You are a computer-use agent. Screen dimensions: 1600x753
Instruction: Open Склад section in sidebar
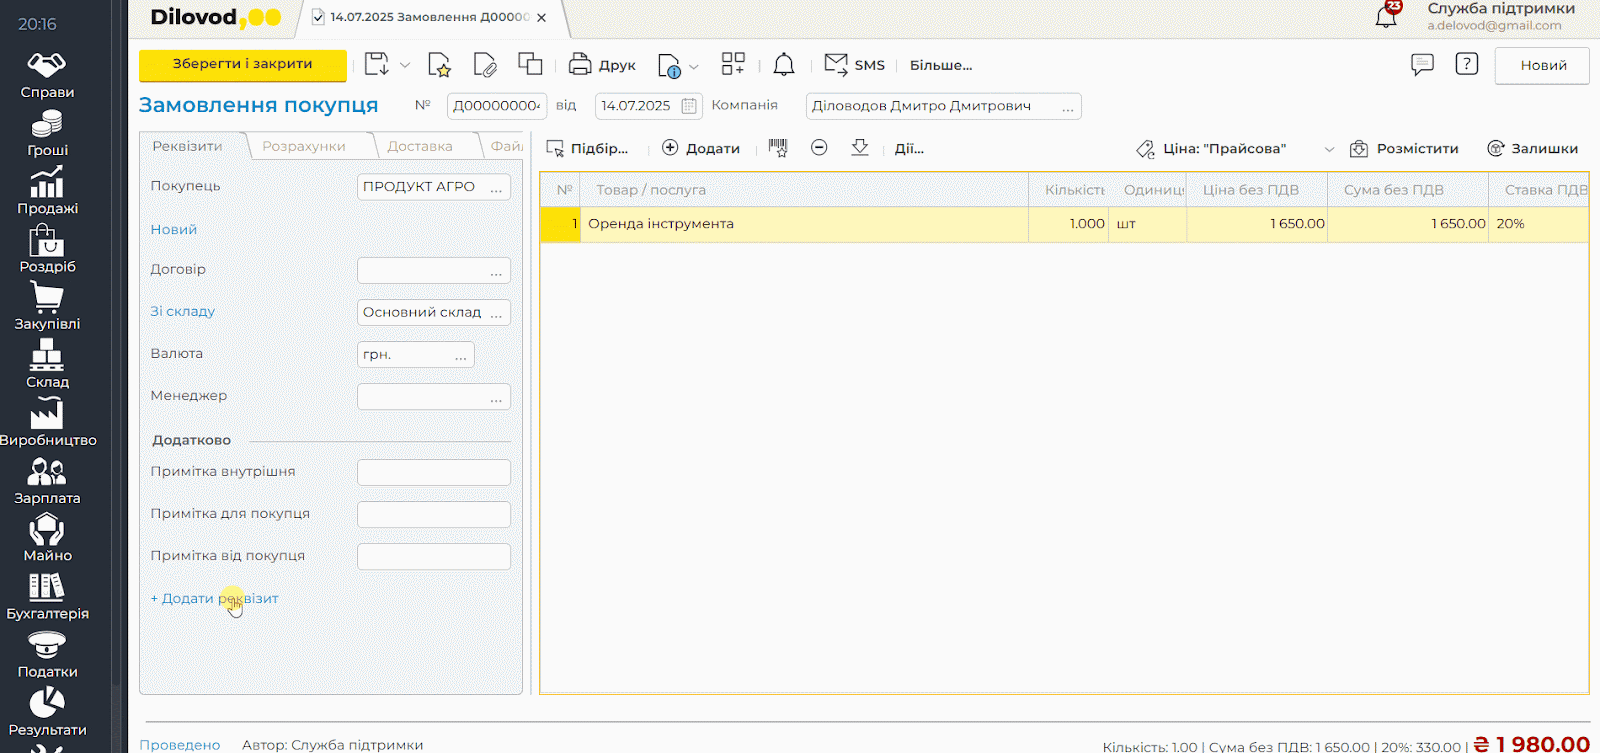(47, 364)
